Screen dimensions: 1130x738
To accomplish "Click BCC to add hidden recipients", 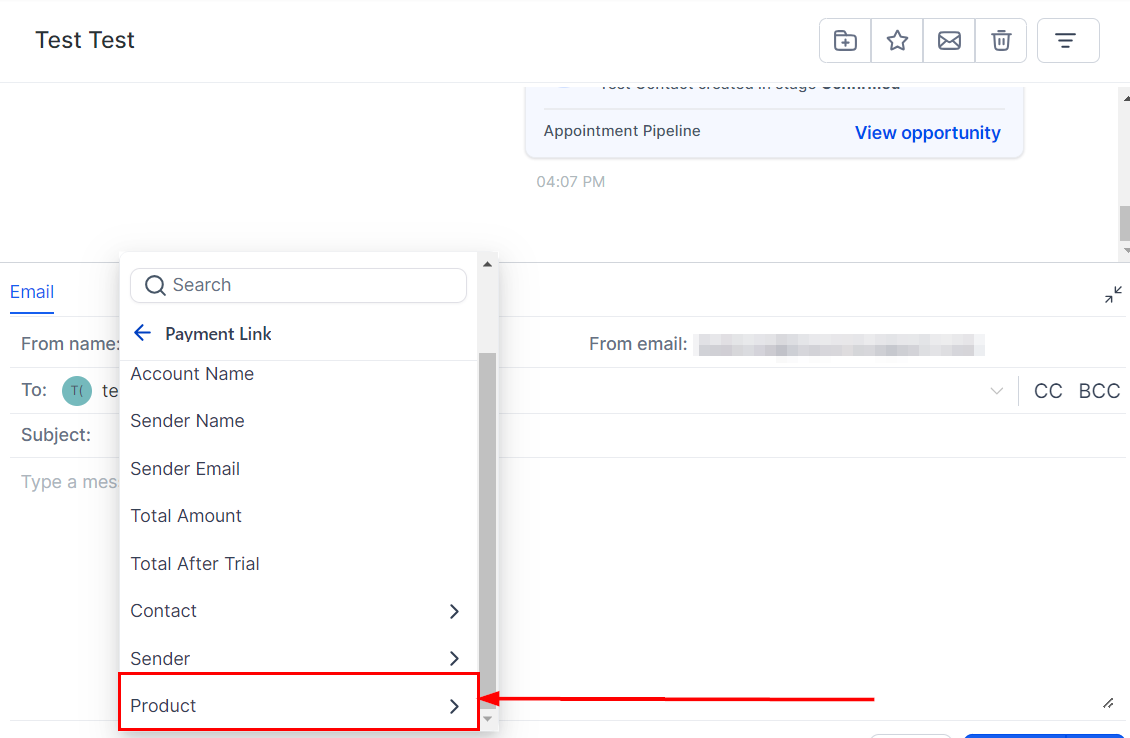I will pyautogui.click(x=1099, y=392).
